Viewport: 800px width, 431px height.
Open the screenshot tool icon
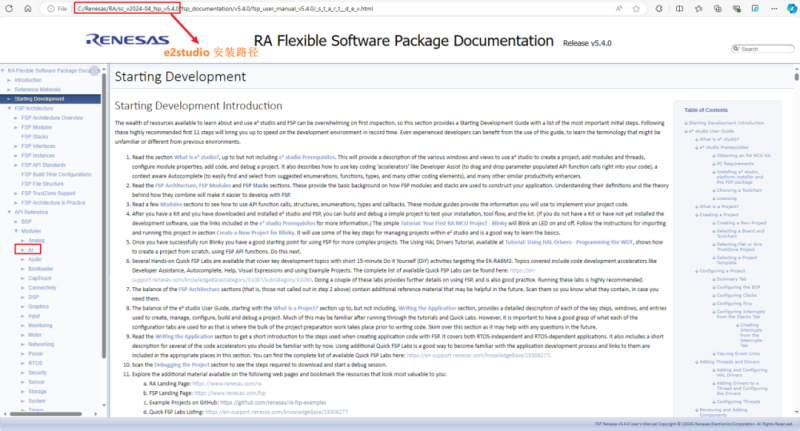(x=756, y=9)
